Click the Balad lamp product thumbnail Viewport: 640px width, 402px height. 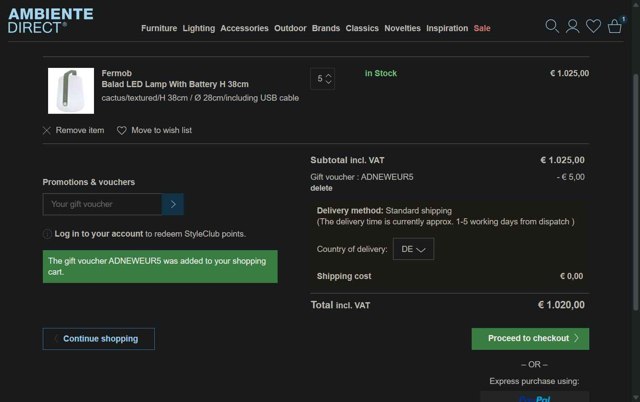coord(71,91)
